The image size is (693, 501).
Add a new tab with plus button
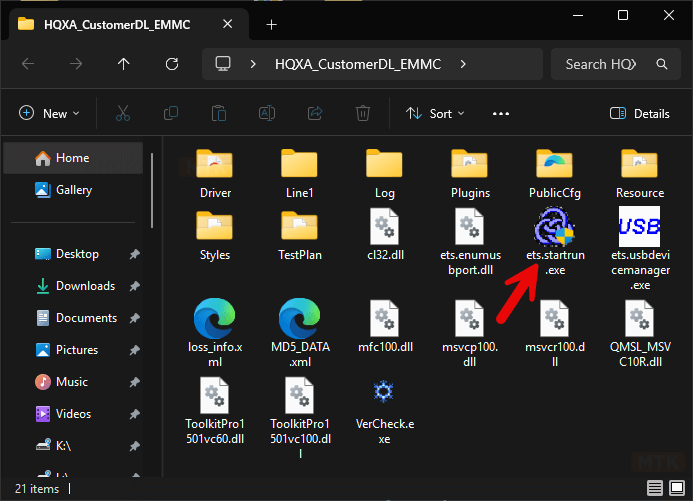click(x=271, y=24)
